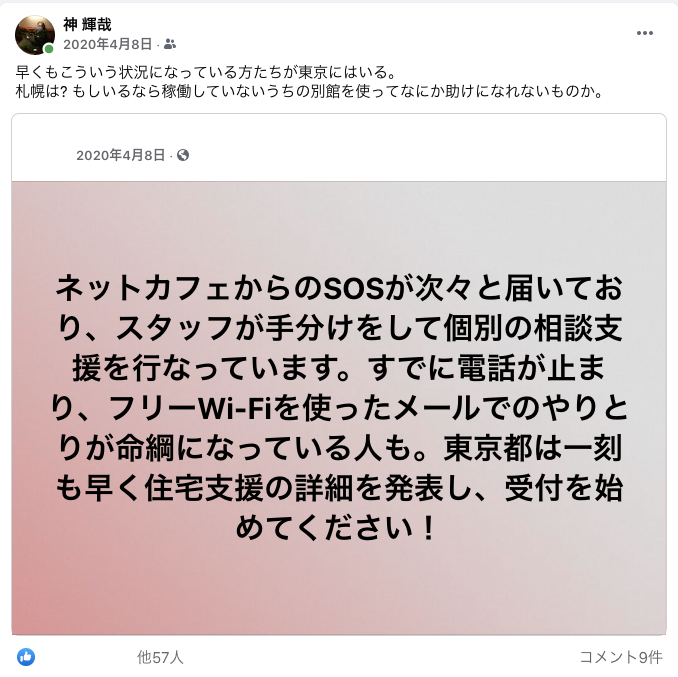Click 住宅支援 in the shared post text

204,488
